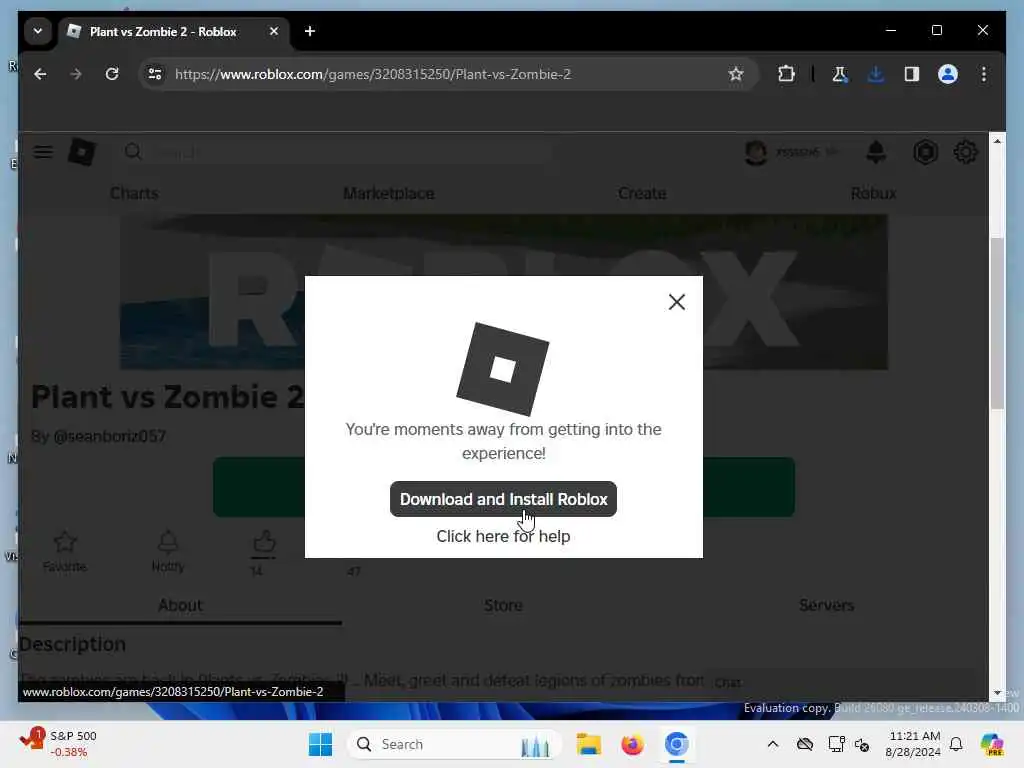Bookmark this tab with the star icon
This screenshot has width=1024, height=768.
coord(736,74)
